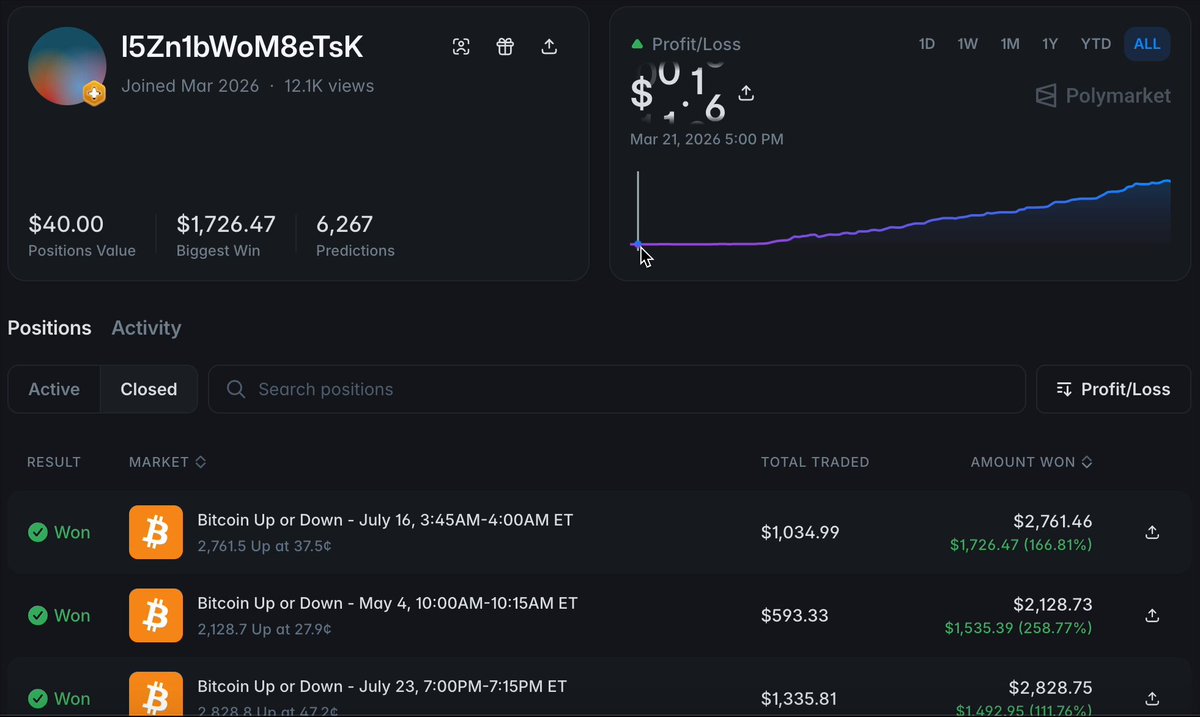Click the TOTAL TRADED column header

(815, 462)
